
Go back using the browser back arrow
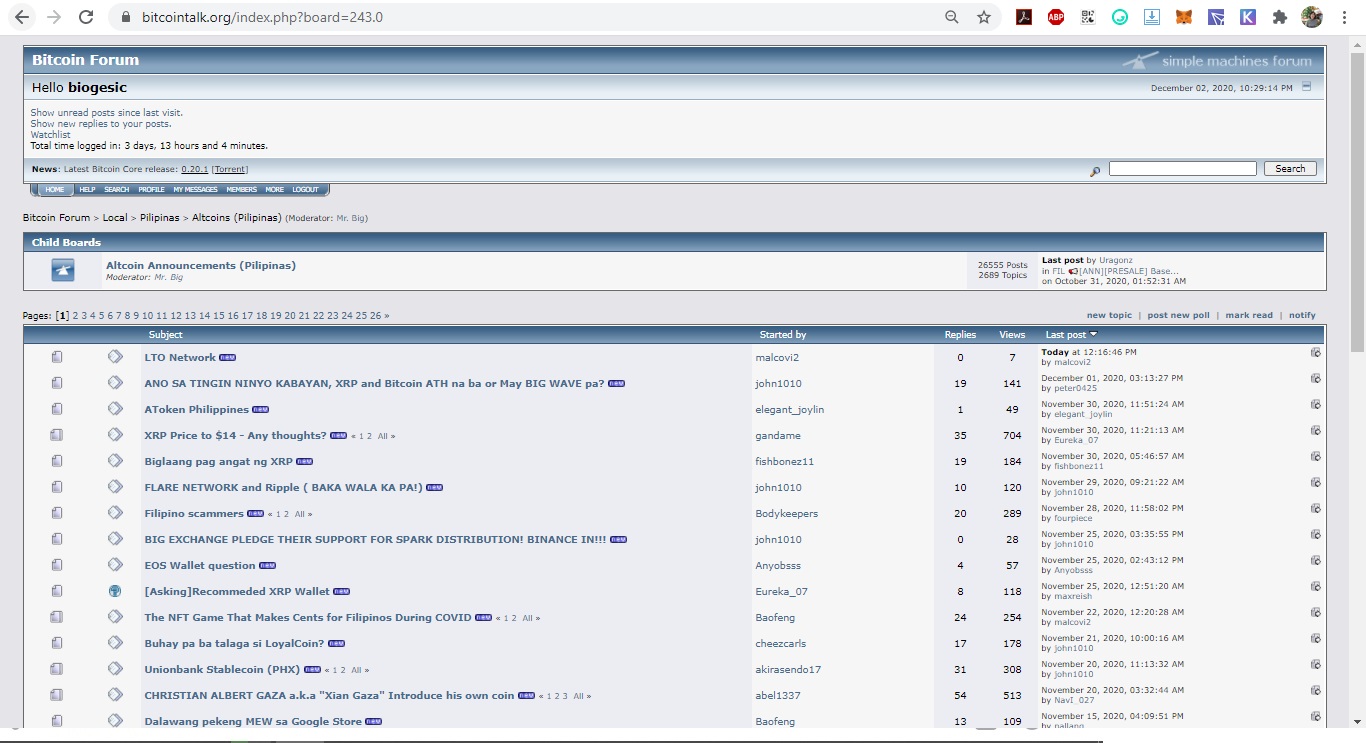[x=22, y=17]
